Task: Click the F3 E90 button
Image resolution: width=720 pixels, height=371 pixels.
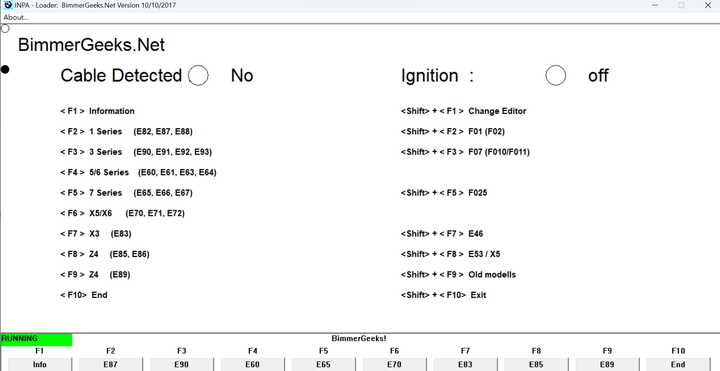Action: 181,365
